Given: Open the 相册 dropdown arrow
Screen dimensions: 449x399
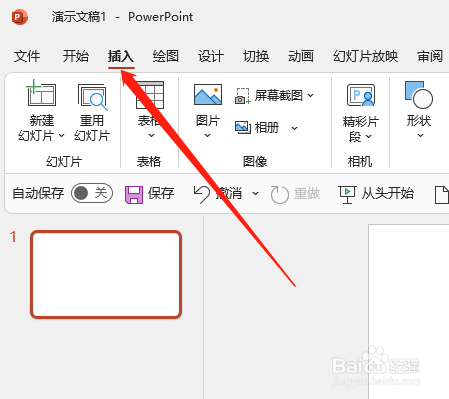Looking at the screenshot, I should [294, 128].
